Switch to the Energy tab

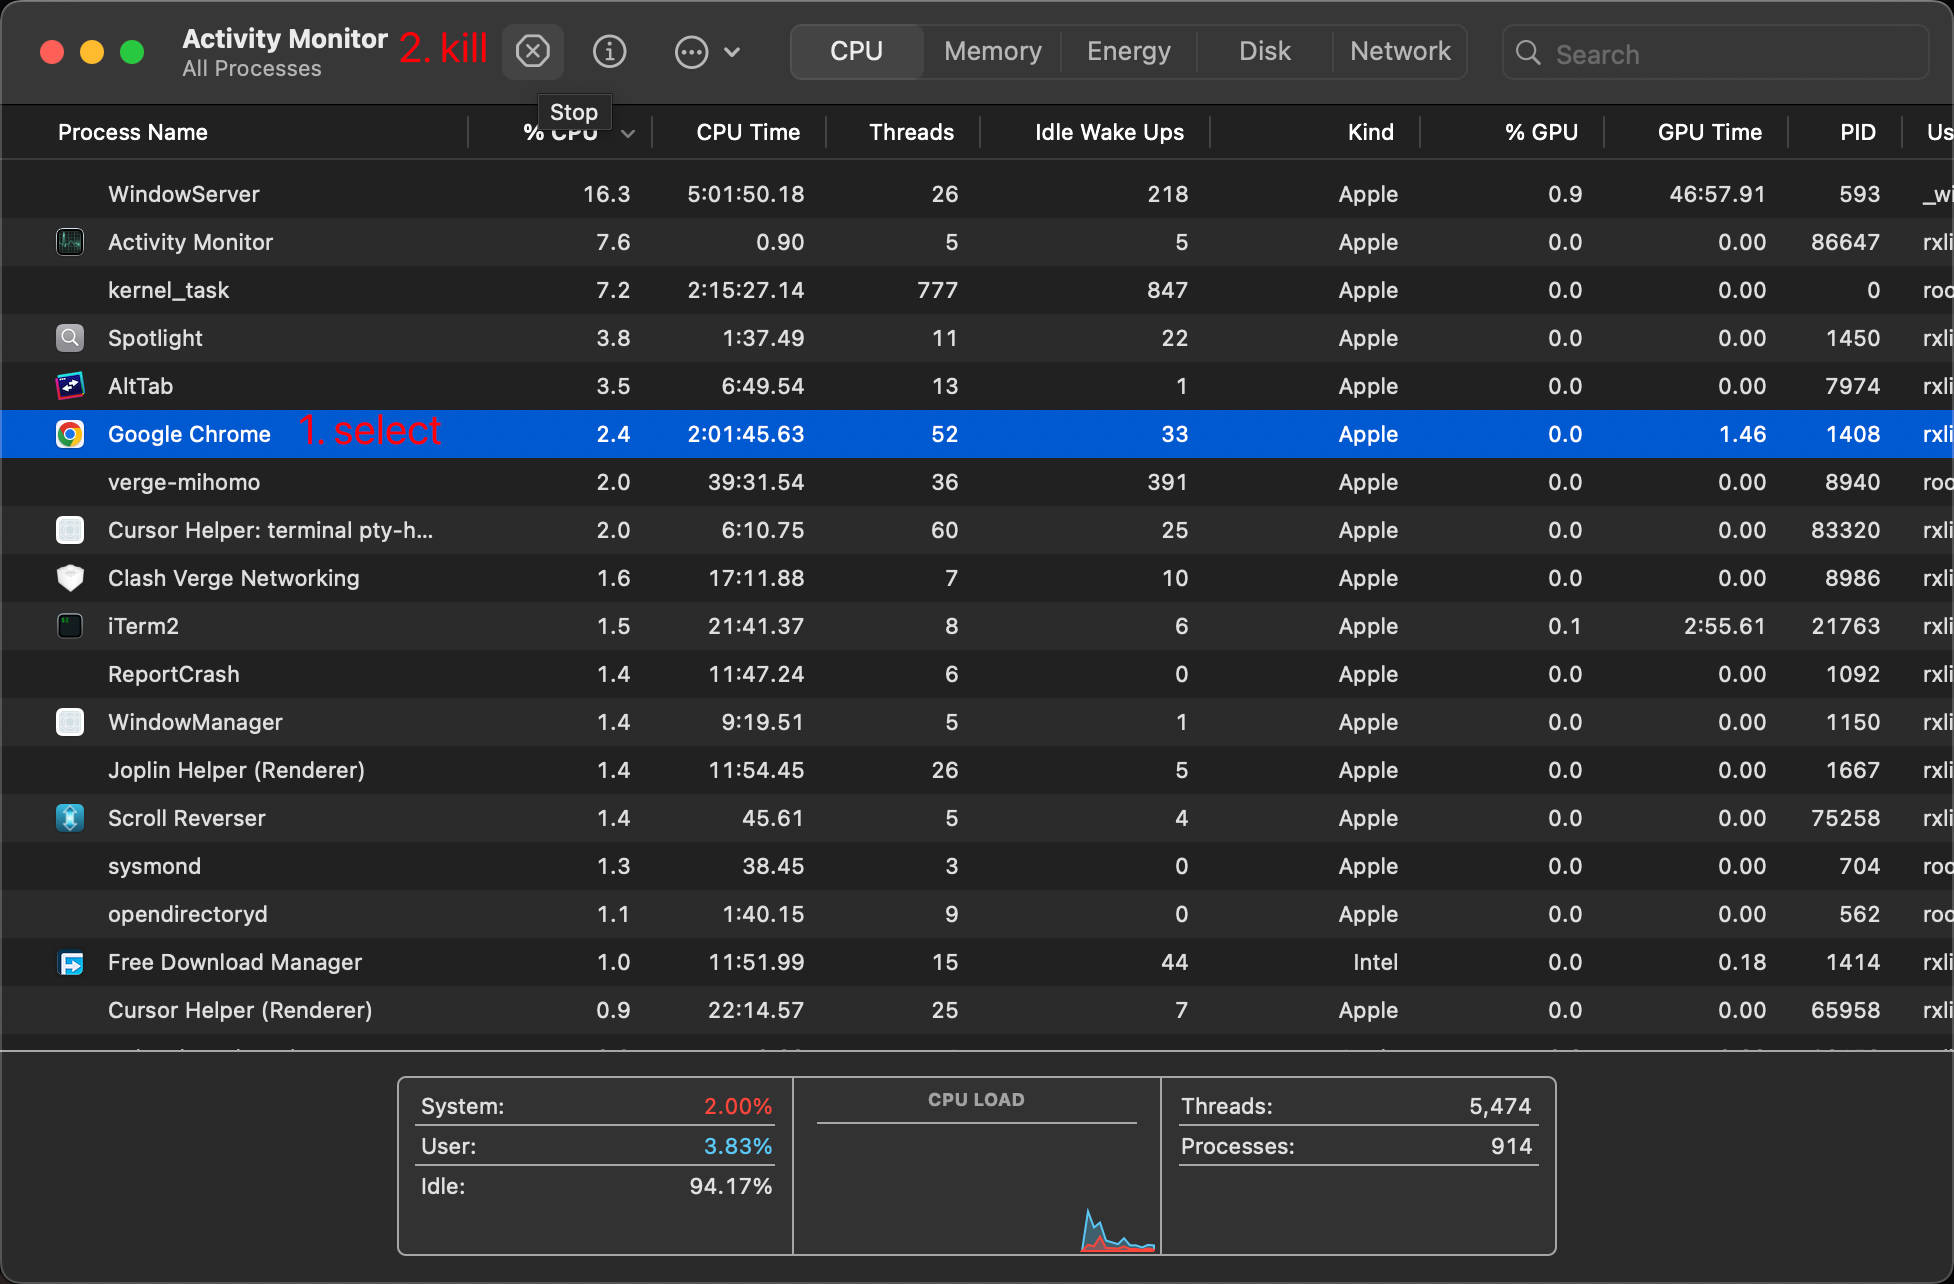click(x=1128, y=51)
